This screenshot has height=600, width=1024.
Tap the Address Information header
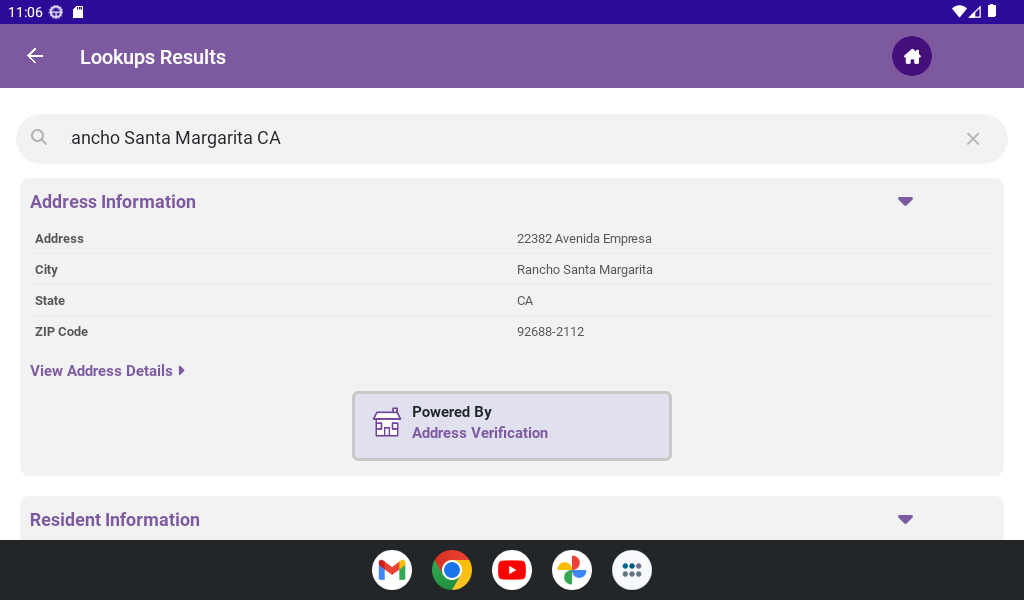point(113,202)
